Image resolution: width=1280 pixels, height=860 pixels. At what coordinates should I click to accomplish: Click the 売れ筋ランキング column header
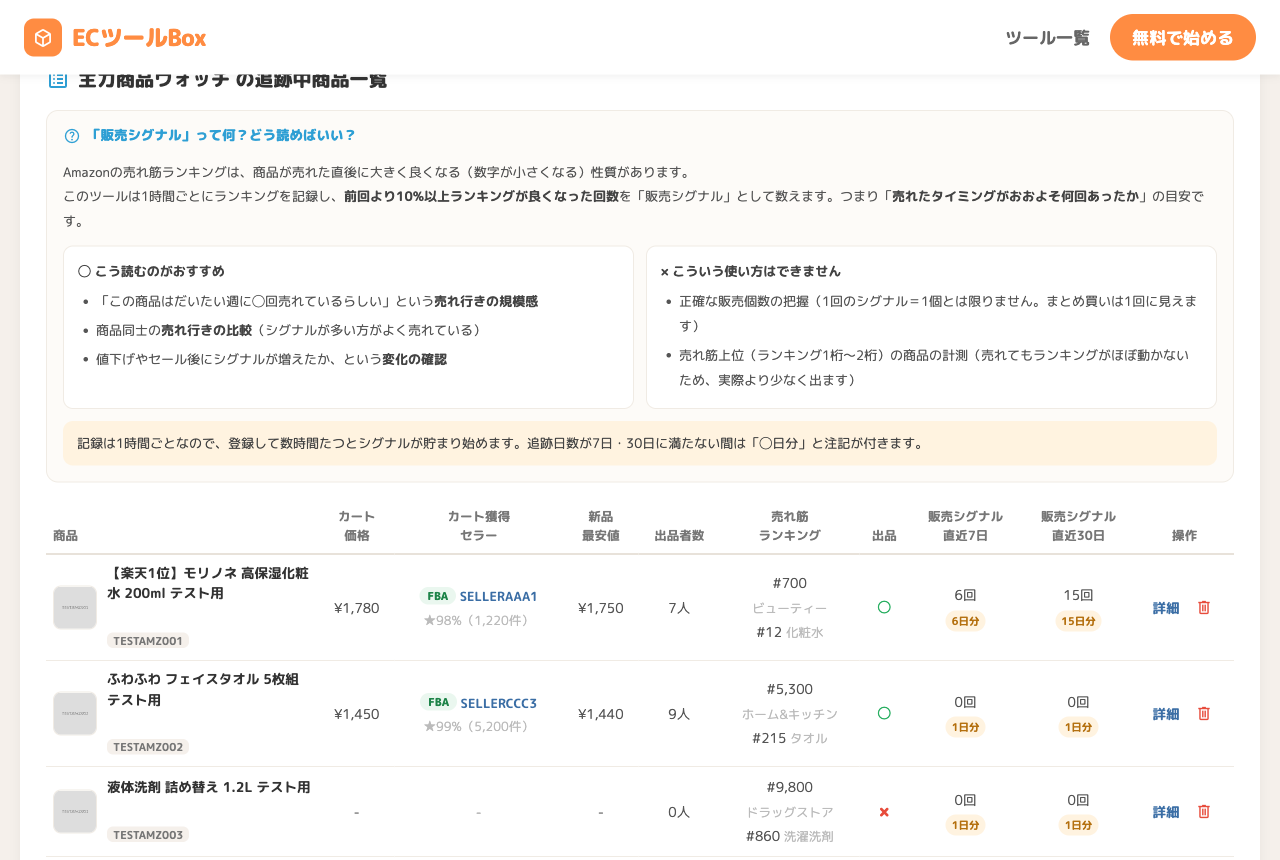coord(789,526)
